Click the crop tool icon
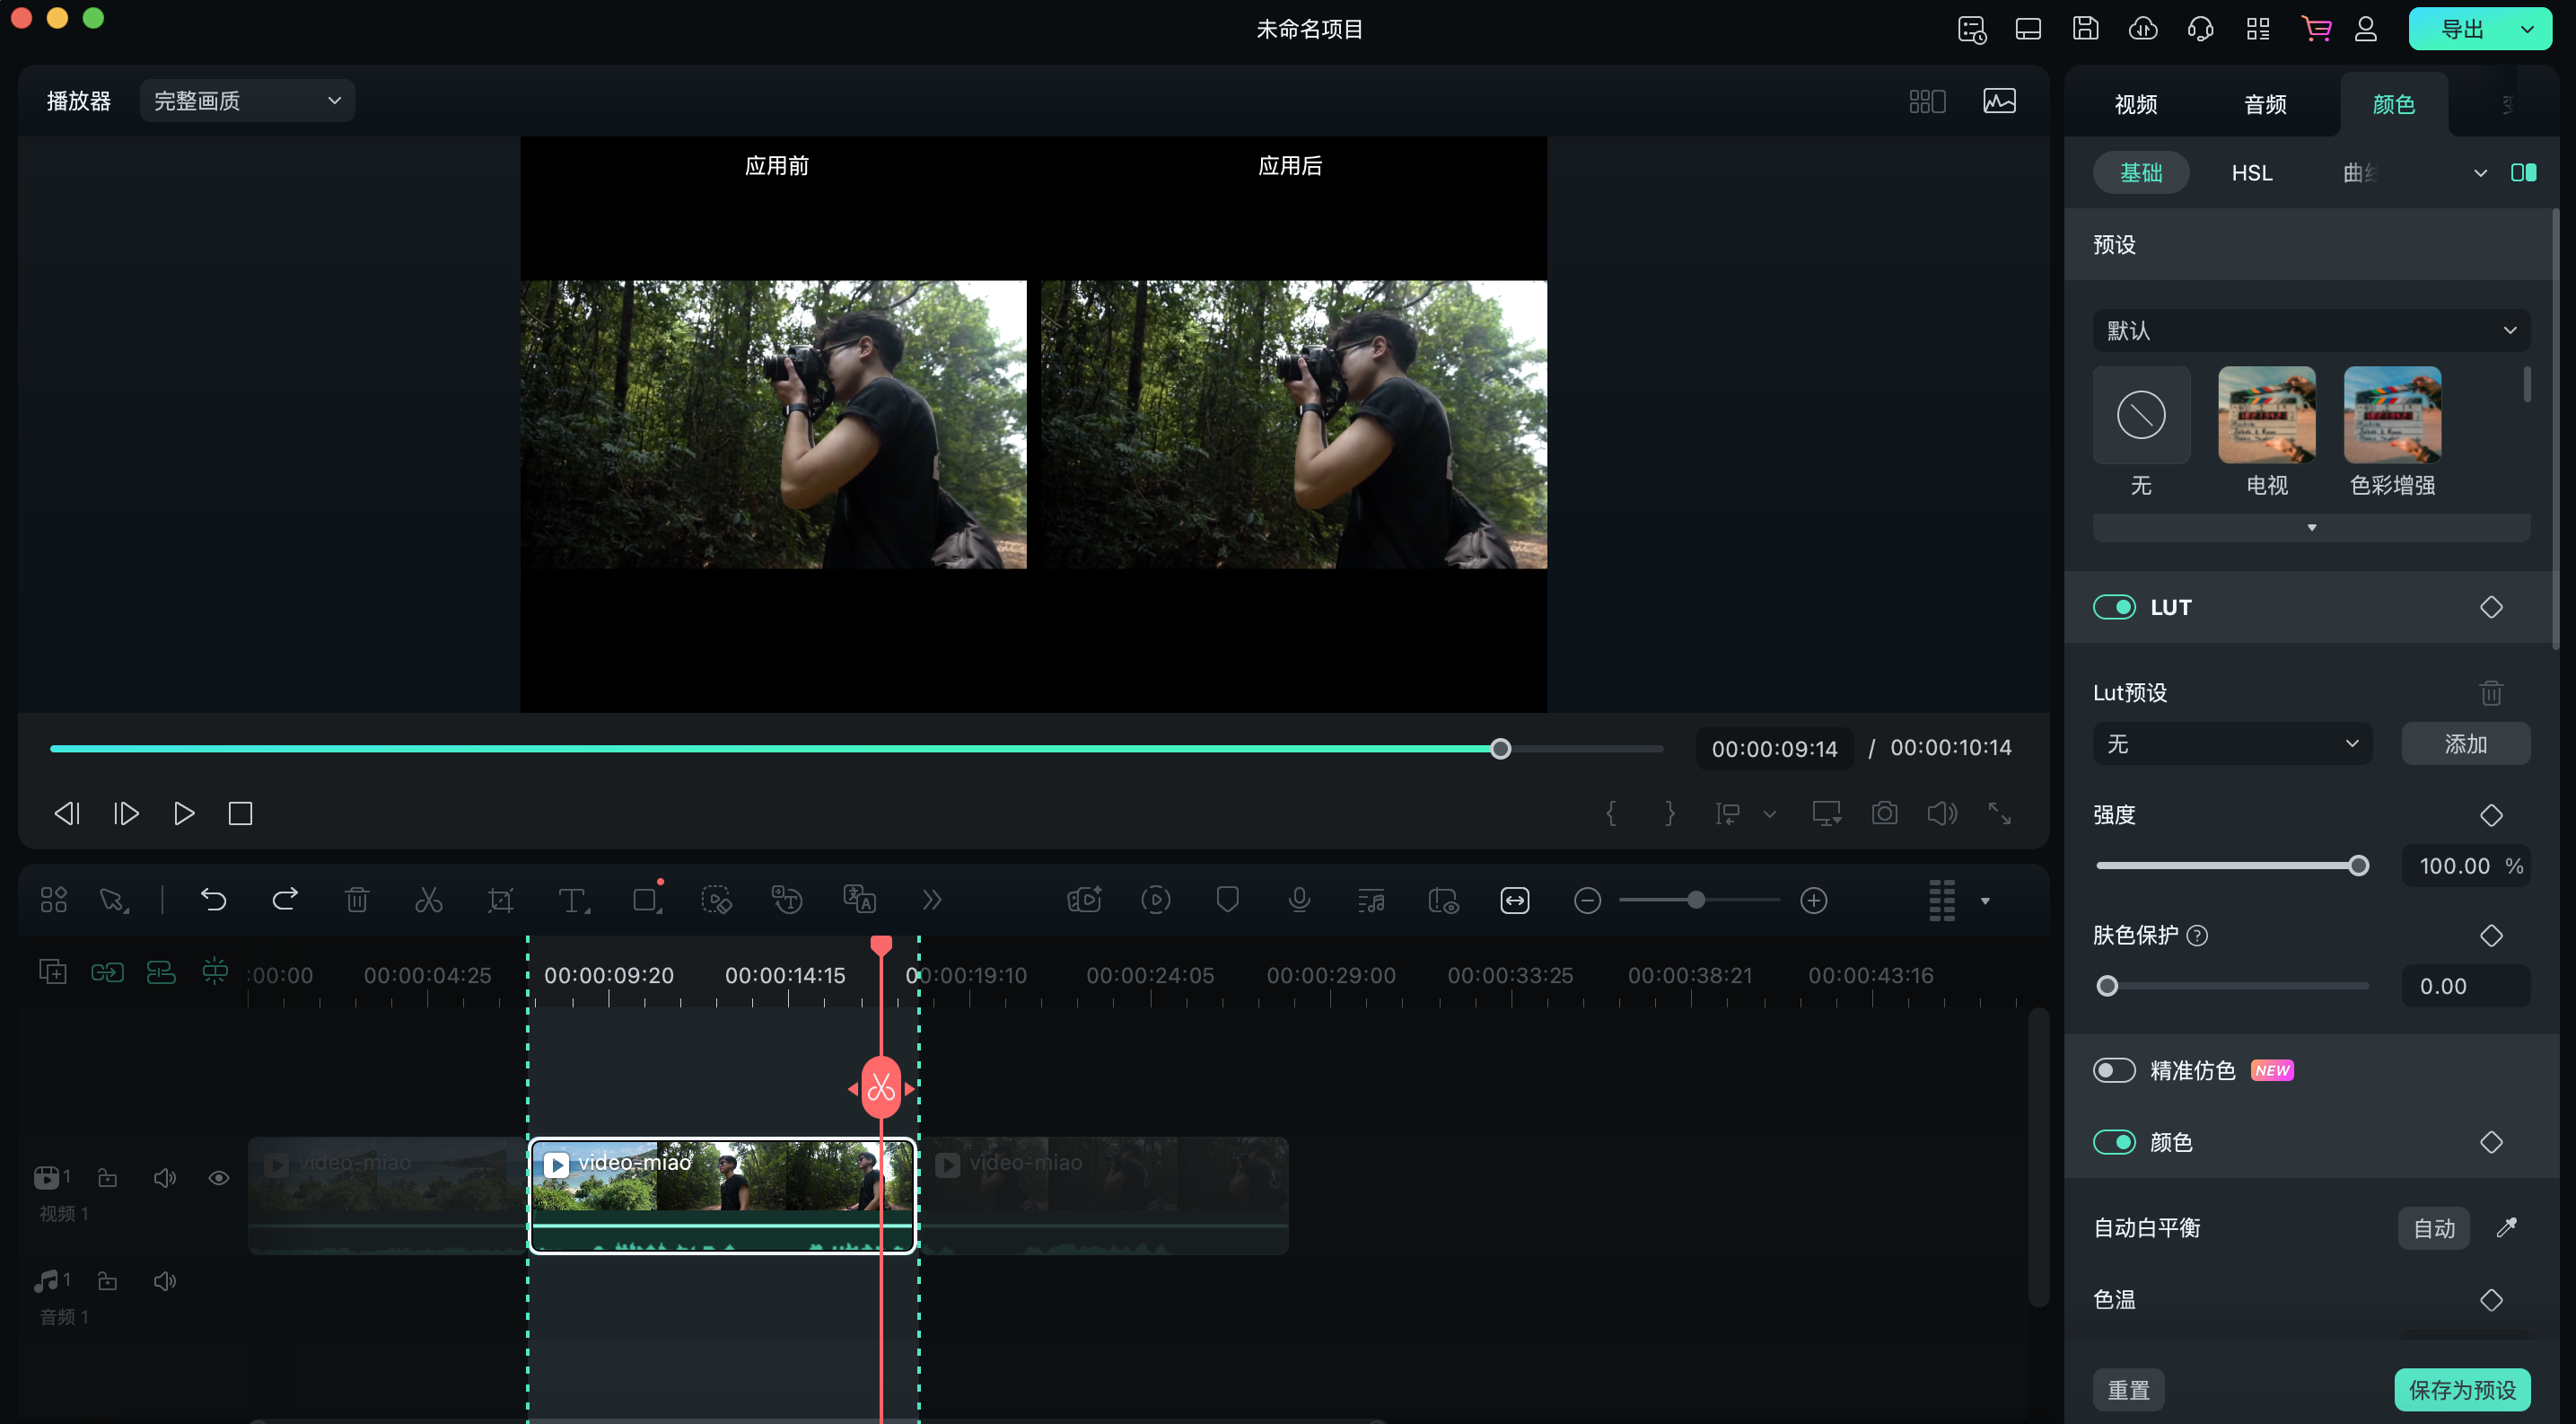Screen dimensions: 2576x1424 click(x=500, y=900)
